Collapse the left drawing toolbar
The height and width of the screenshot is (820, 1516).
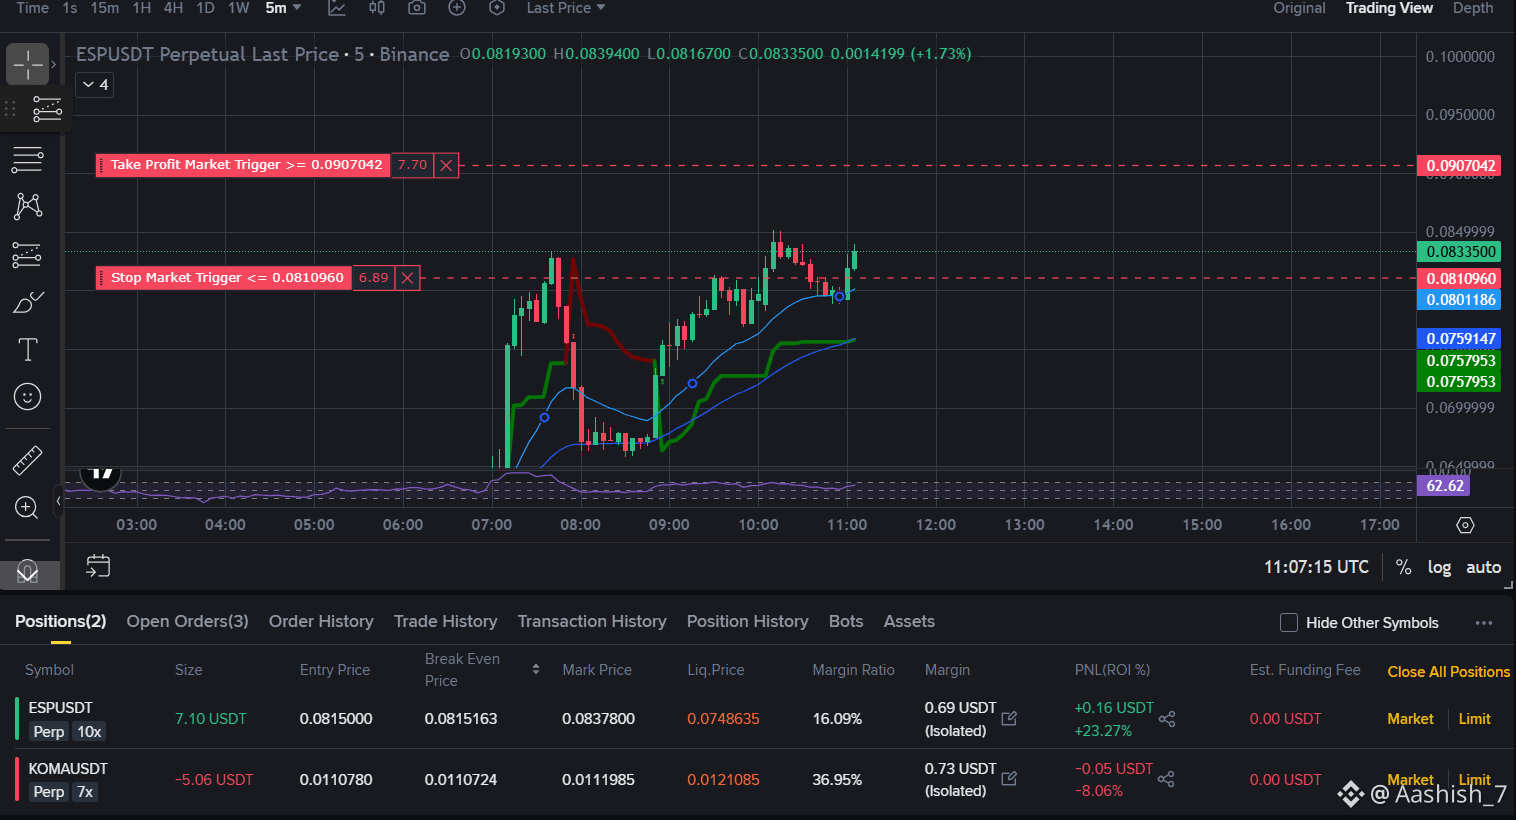(x=59, y=501)
